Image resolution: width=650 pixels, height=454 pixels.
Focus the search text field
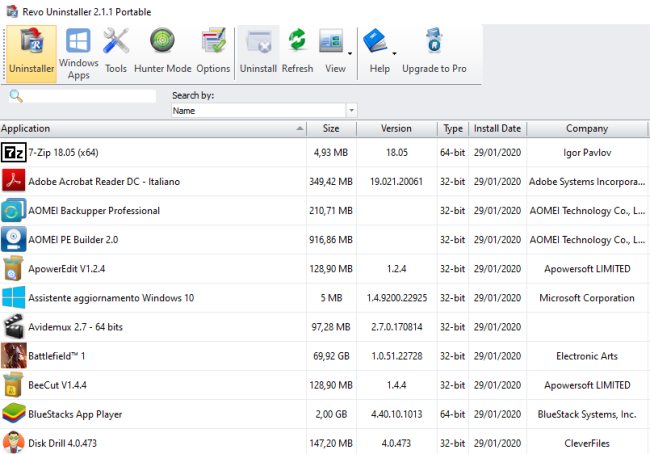[x=90, y=96]
